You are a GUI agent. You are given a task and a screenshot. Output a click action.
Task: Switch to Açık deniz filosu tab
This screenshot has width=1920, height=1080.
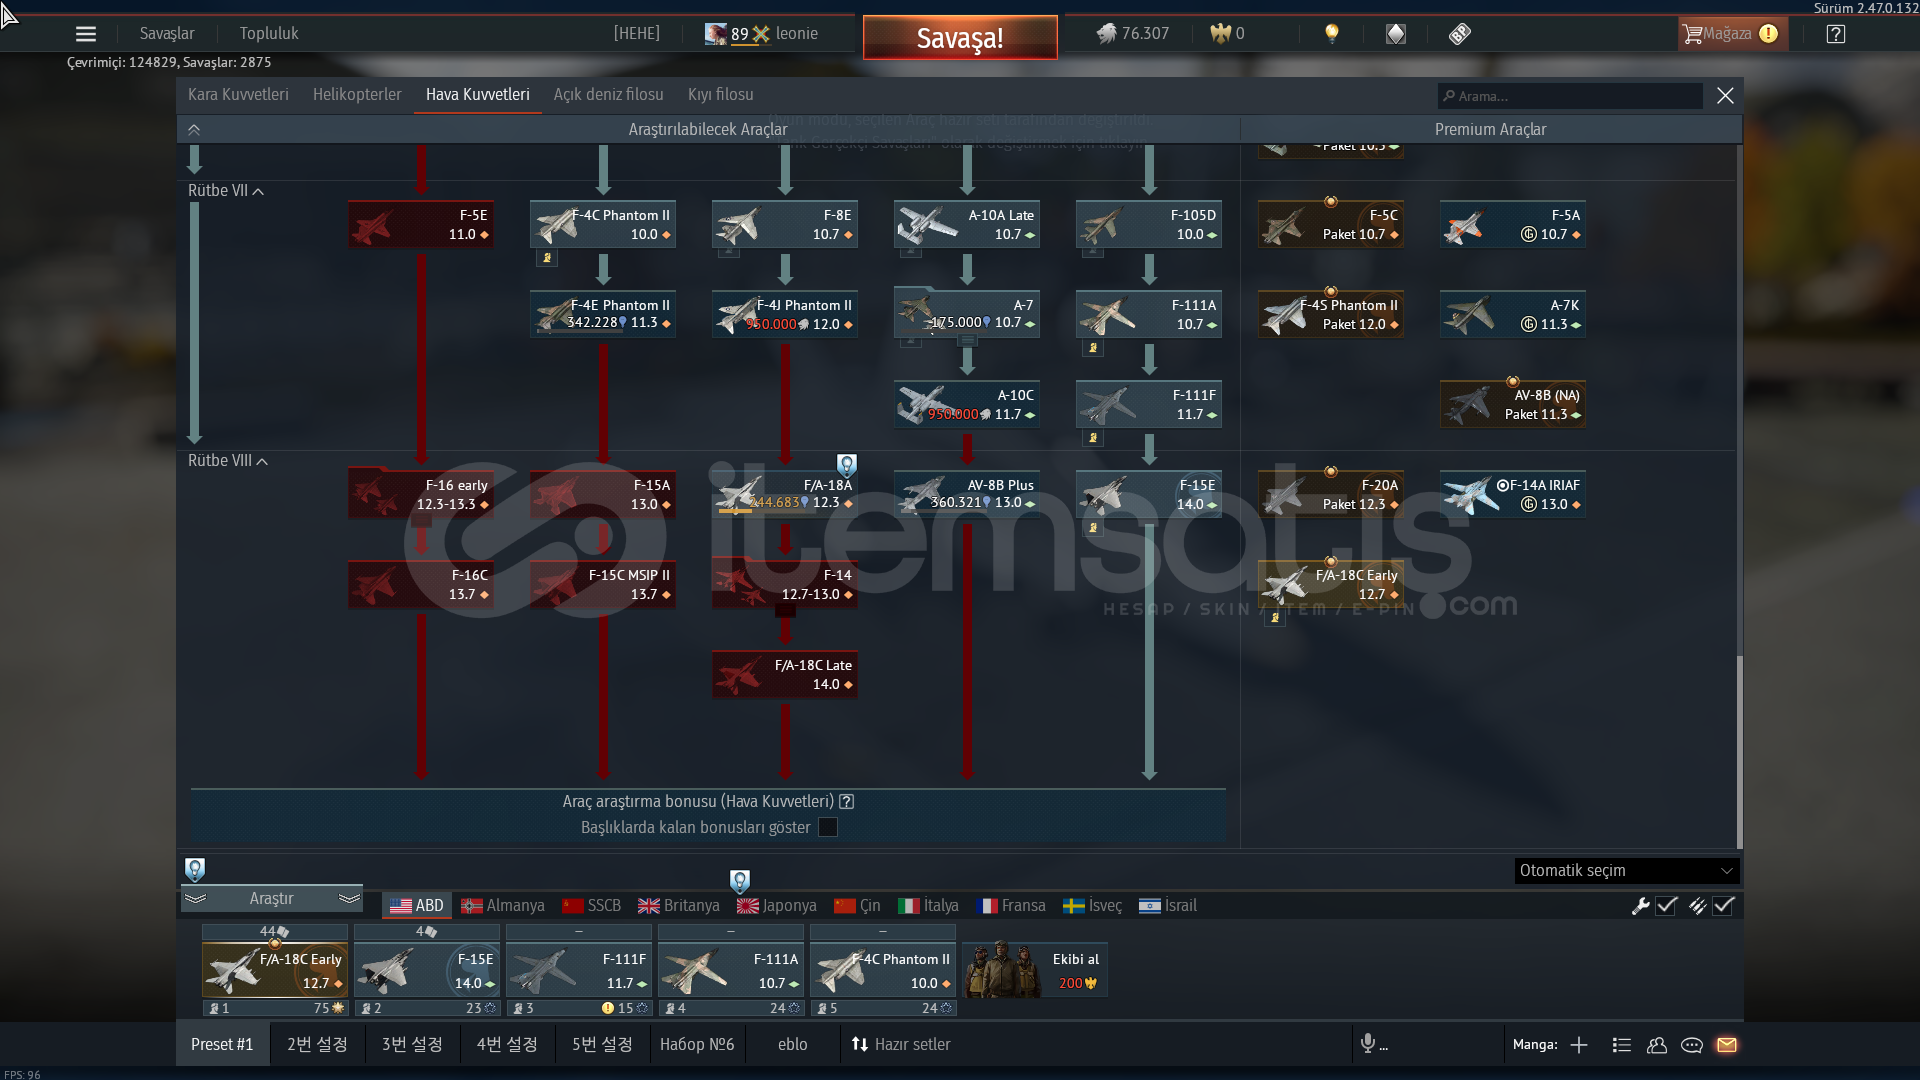point(609,95)
